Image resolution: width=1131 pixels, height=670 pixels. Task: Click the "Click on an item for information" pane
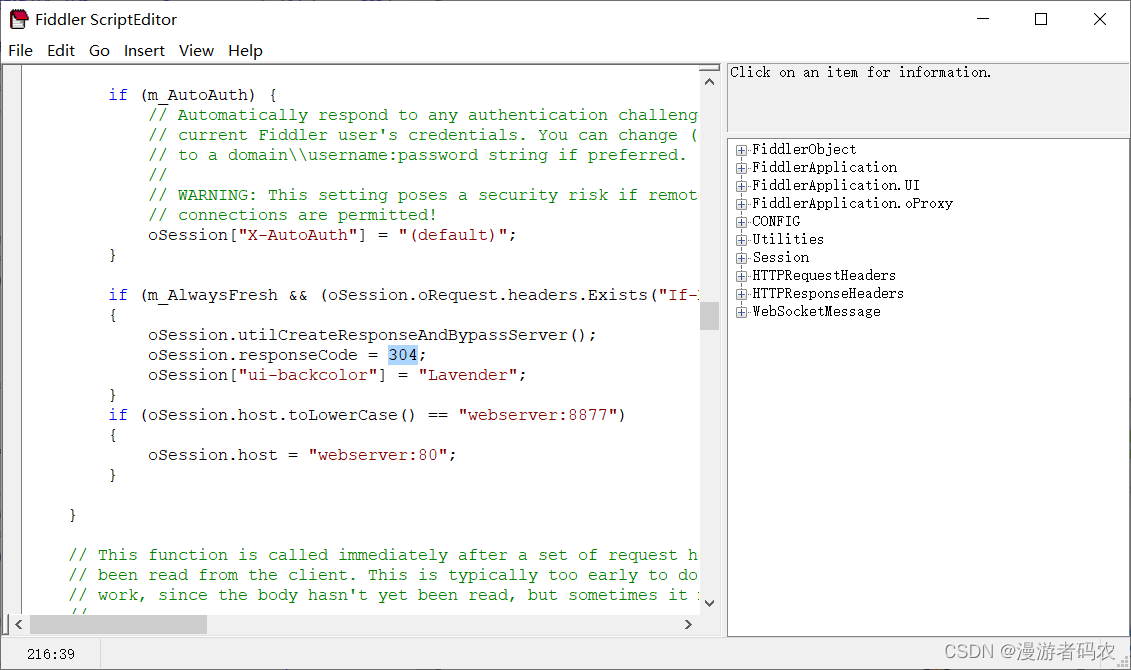pyautogui.click(x=928, y=97)
